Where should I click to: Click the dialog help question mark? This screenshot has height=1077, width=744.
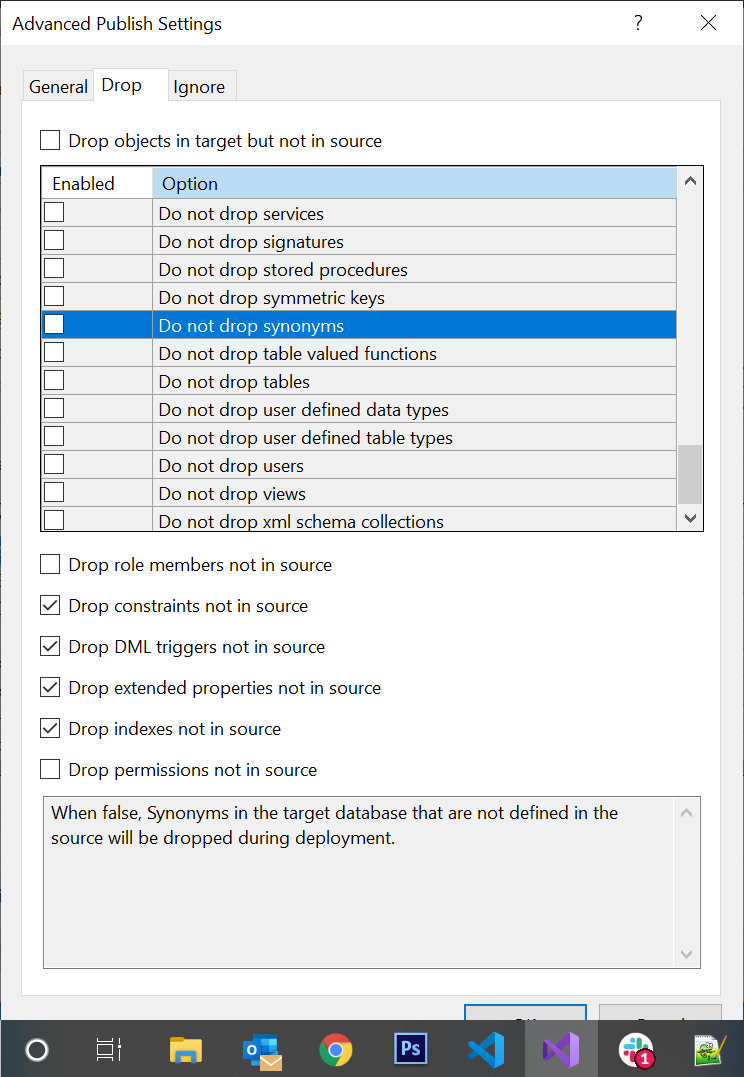click(x=638, y=23)
